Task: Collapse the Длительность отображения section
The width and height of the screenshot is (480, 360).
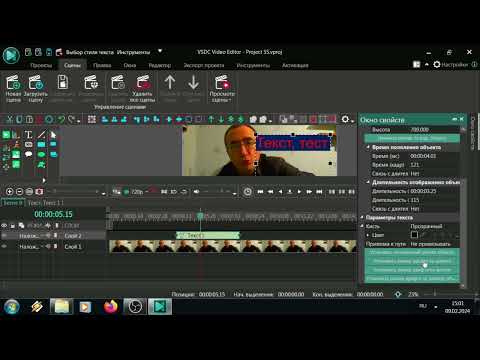Action: click(x=368, y=182)
